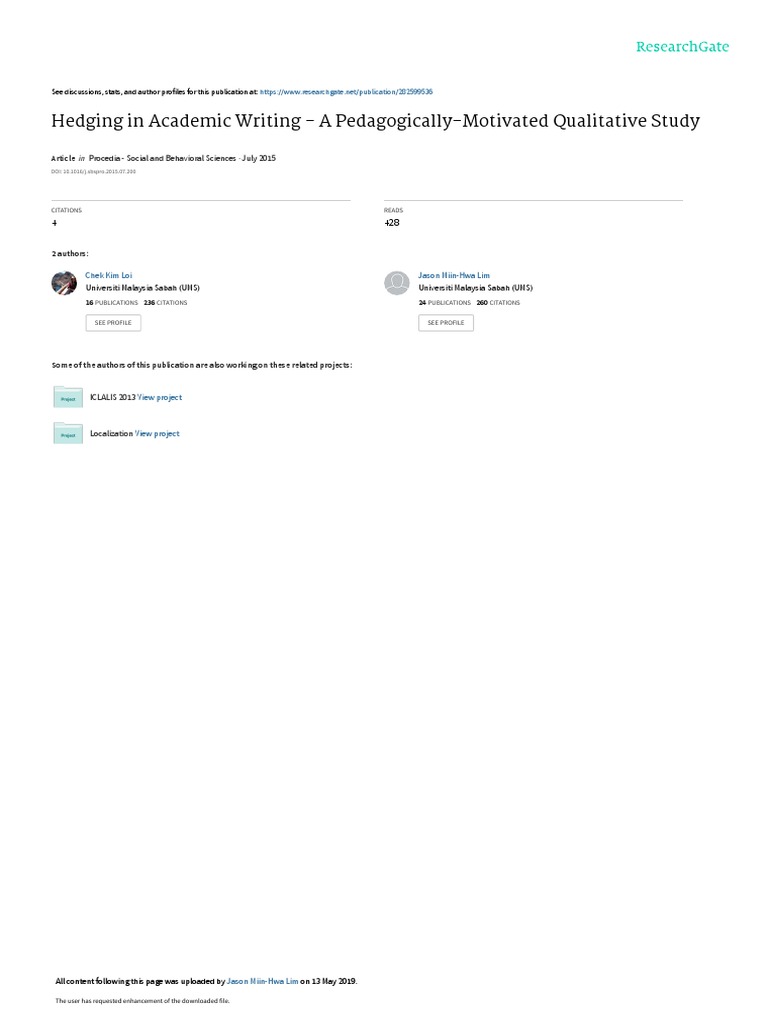Open the publication URL link
Image resolution: width=768 pixels, height=1024 pixels.
pyautogui.click(x=346, y=92)
